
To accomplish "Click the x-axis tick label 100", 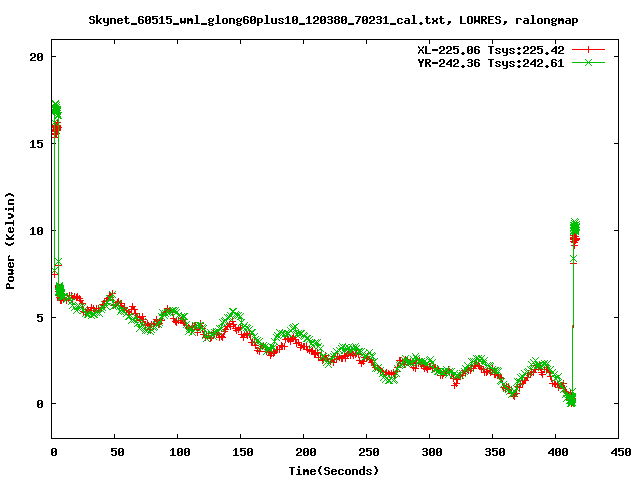I will click(x=180, y=452).
